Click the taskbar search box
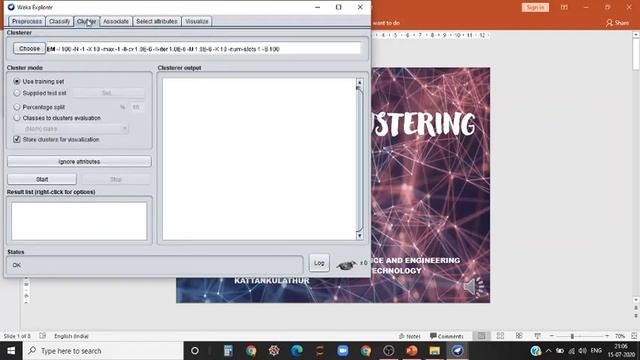640x360 pixels. [x=103, y=351]
